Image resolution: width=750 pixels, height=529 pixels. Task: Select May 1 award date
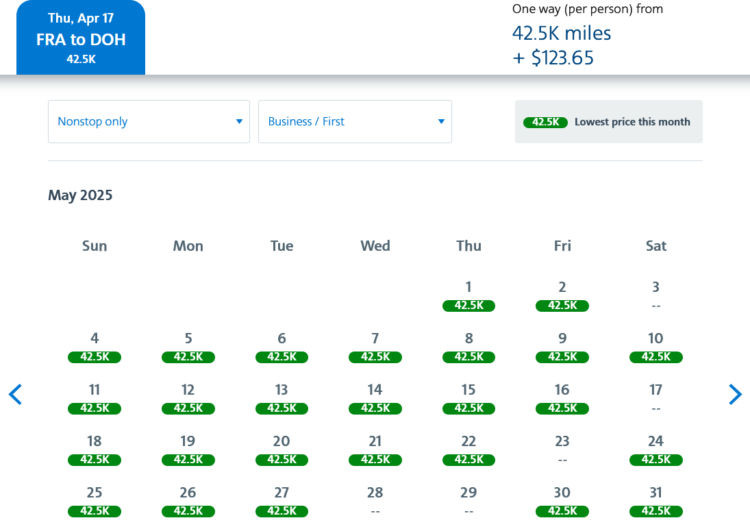[469, 296]
